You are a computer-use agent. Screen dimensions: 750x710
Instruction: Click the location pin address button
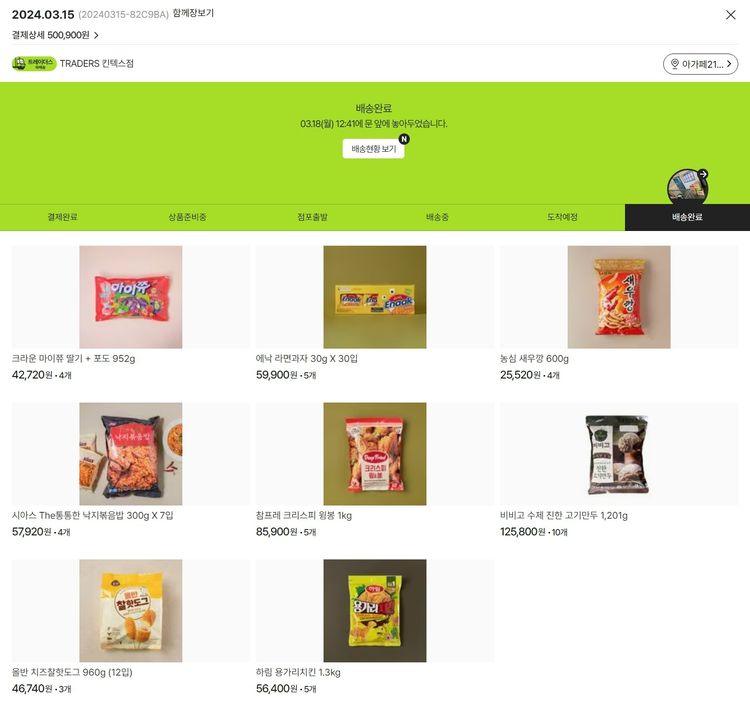point(700,64)
